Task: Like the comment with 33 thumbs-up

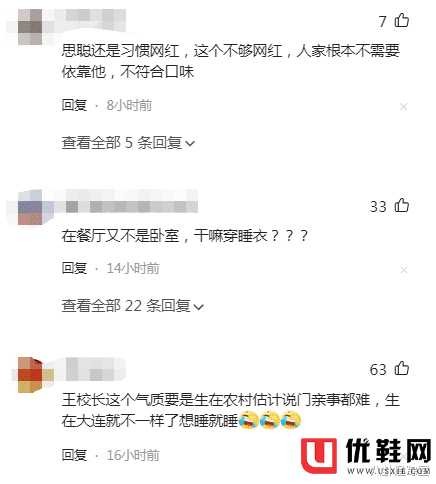Action: click(402, 205)
